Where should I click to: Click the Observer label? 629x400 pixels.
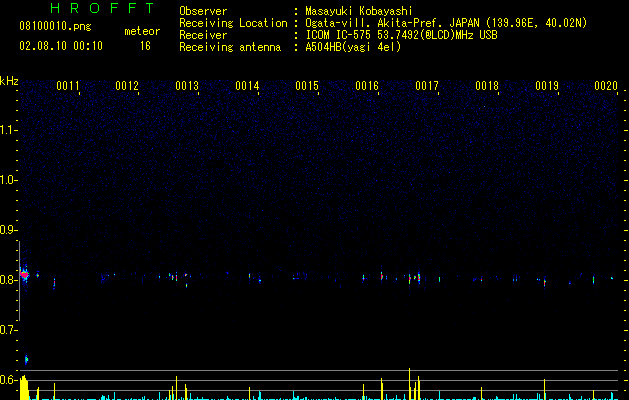point(203,11)
